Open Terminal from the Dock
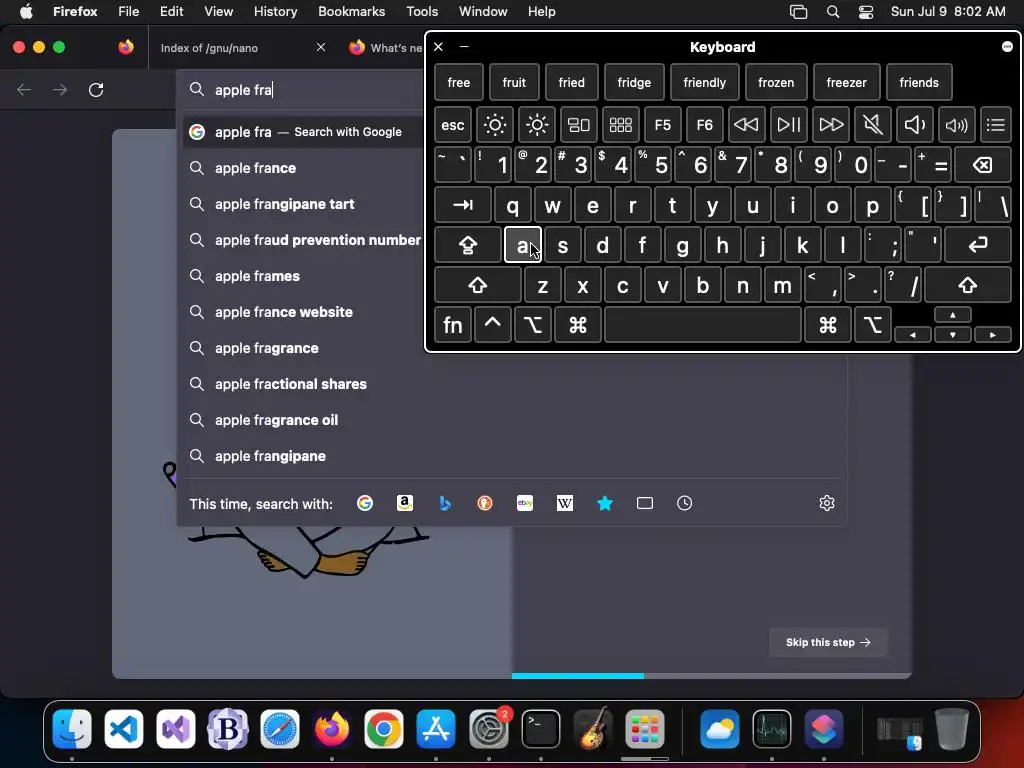The height and width of the screenshot is (768, 1024). click(x=541, y=729)
